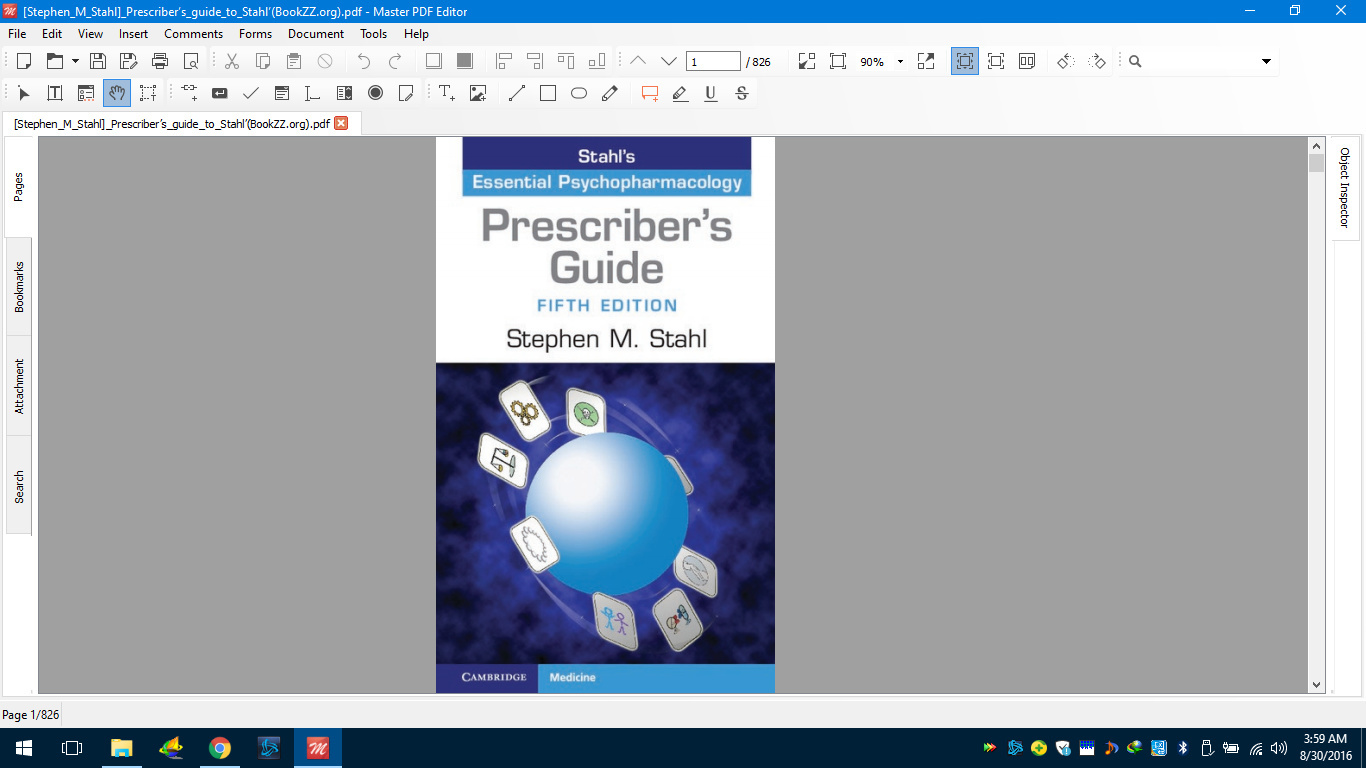This screenshot has height=768, width=1366.
Task: Open Chrome from the taskbar
Action: (x=219, y=748)
